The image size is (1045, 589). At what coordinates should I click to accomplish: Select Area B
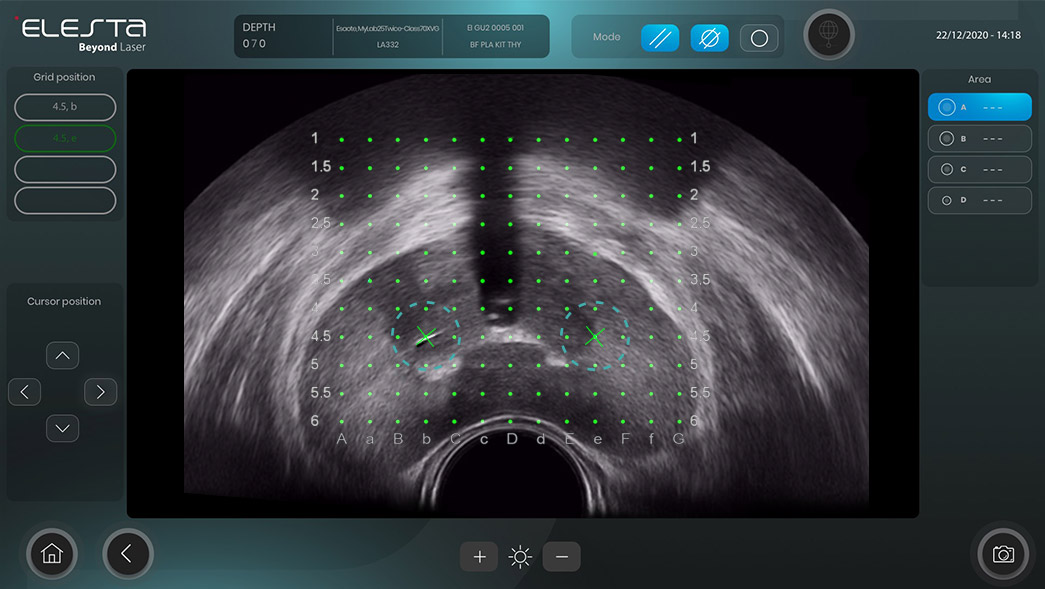coord(979,138)
